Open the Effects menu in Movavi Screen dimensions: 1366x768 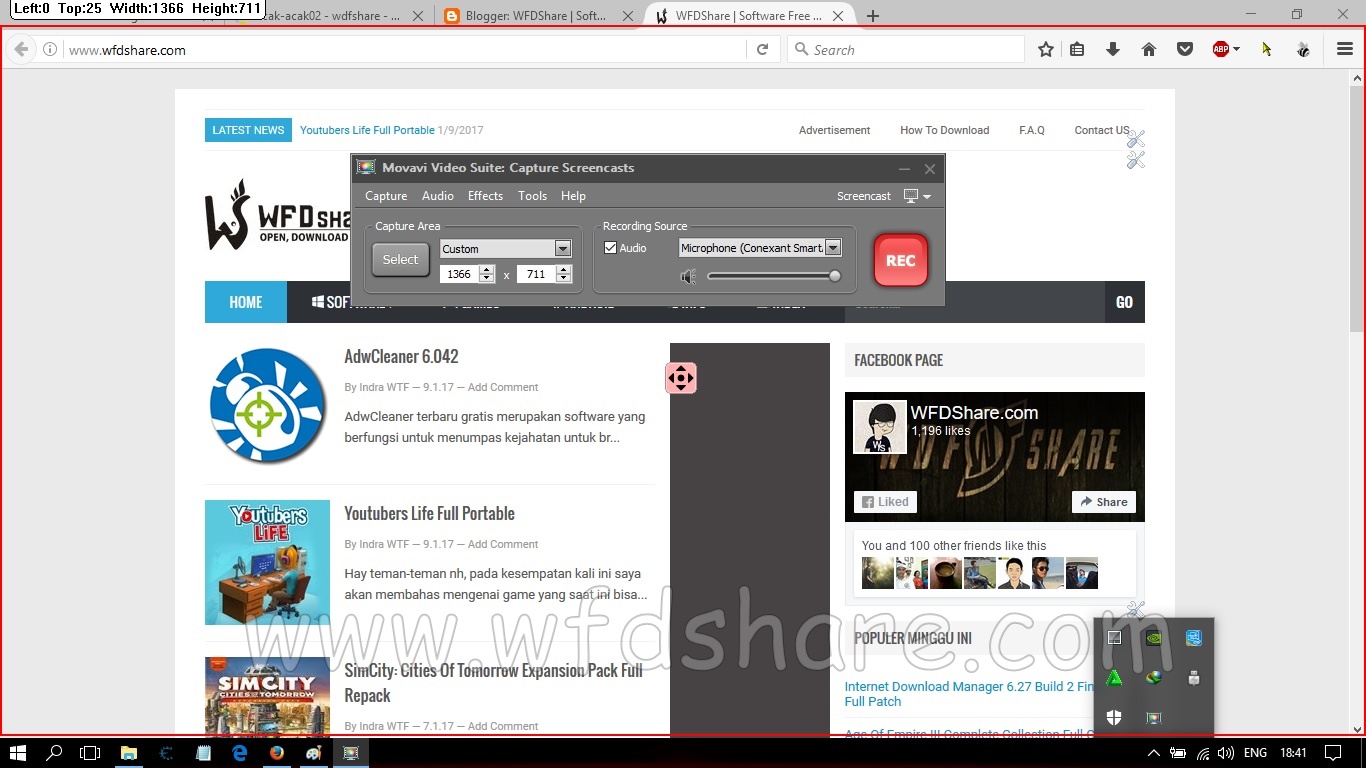[x=485, y=196]
